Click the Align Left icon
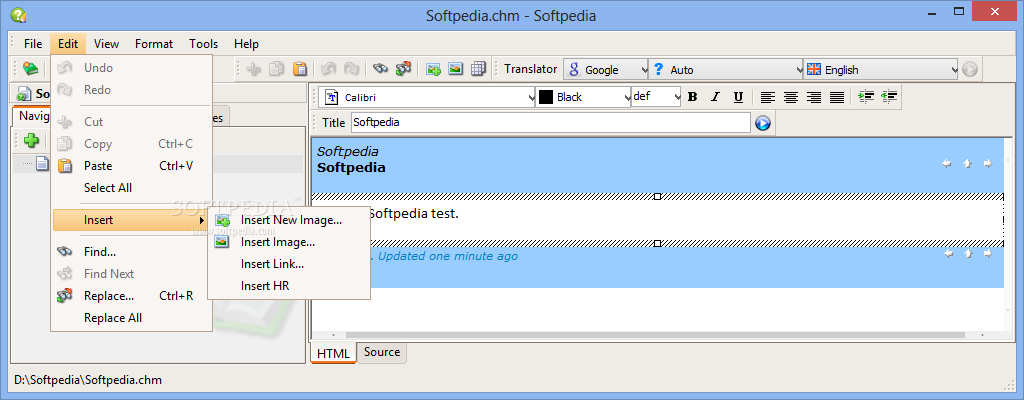The image size is (1024, 400). click(768, 97)
